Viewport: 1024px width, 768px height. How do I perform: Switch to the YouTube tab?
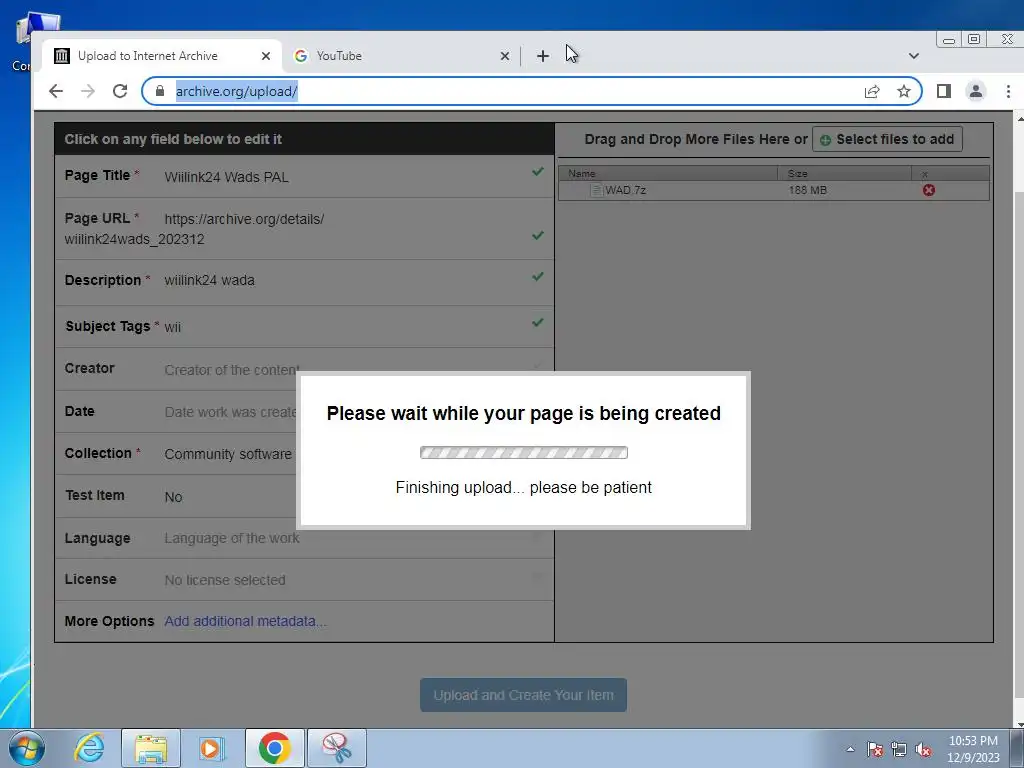(x=402, y=56)
